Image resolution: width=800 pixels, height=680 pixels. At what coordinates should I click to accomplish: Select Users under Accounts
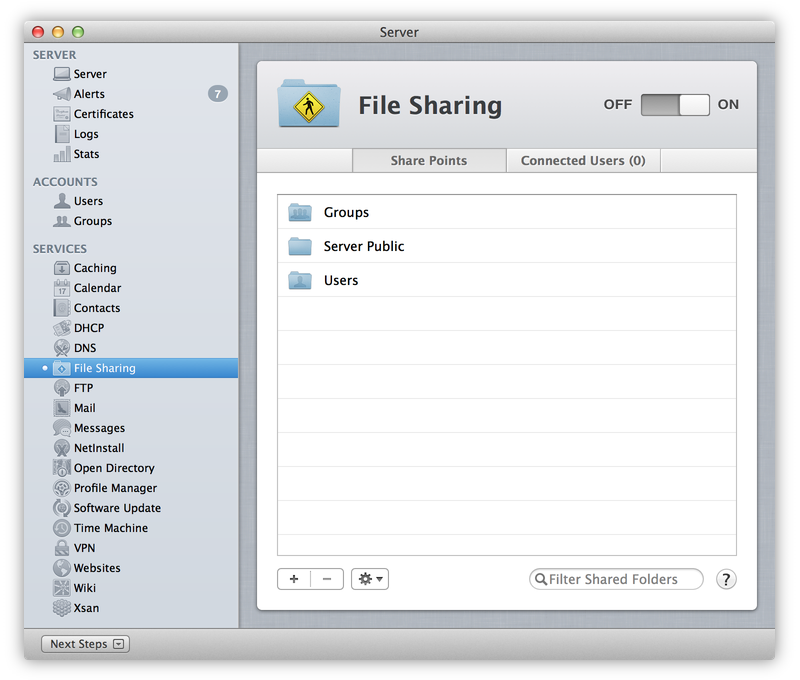(131, 201)
